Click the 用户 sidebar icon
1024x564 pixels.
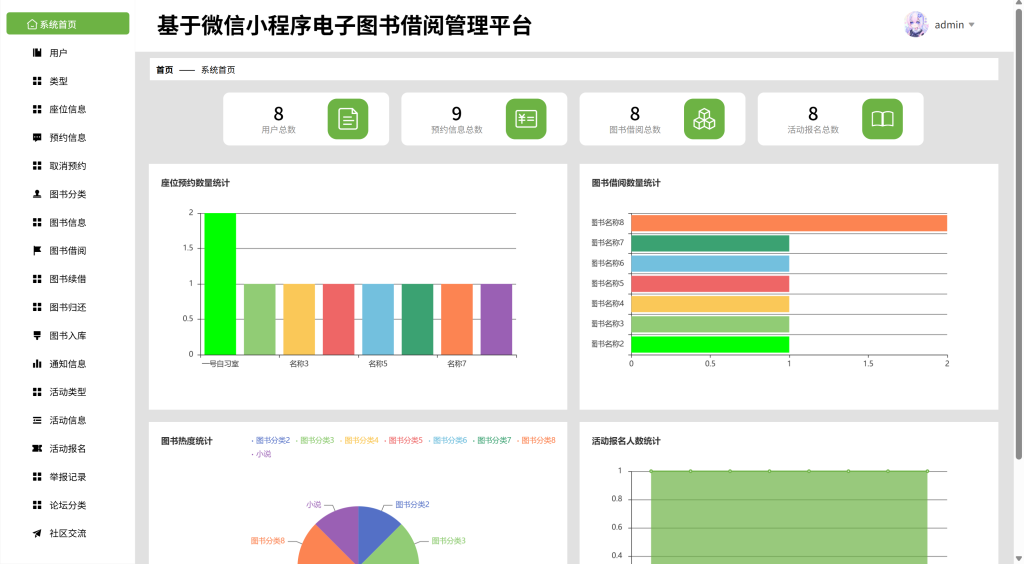(x=37, y=53)
